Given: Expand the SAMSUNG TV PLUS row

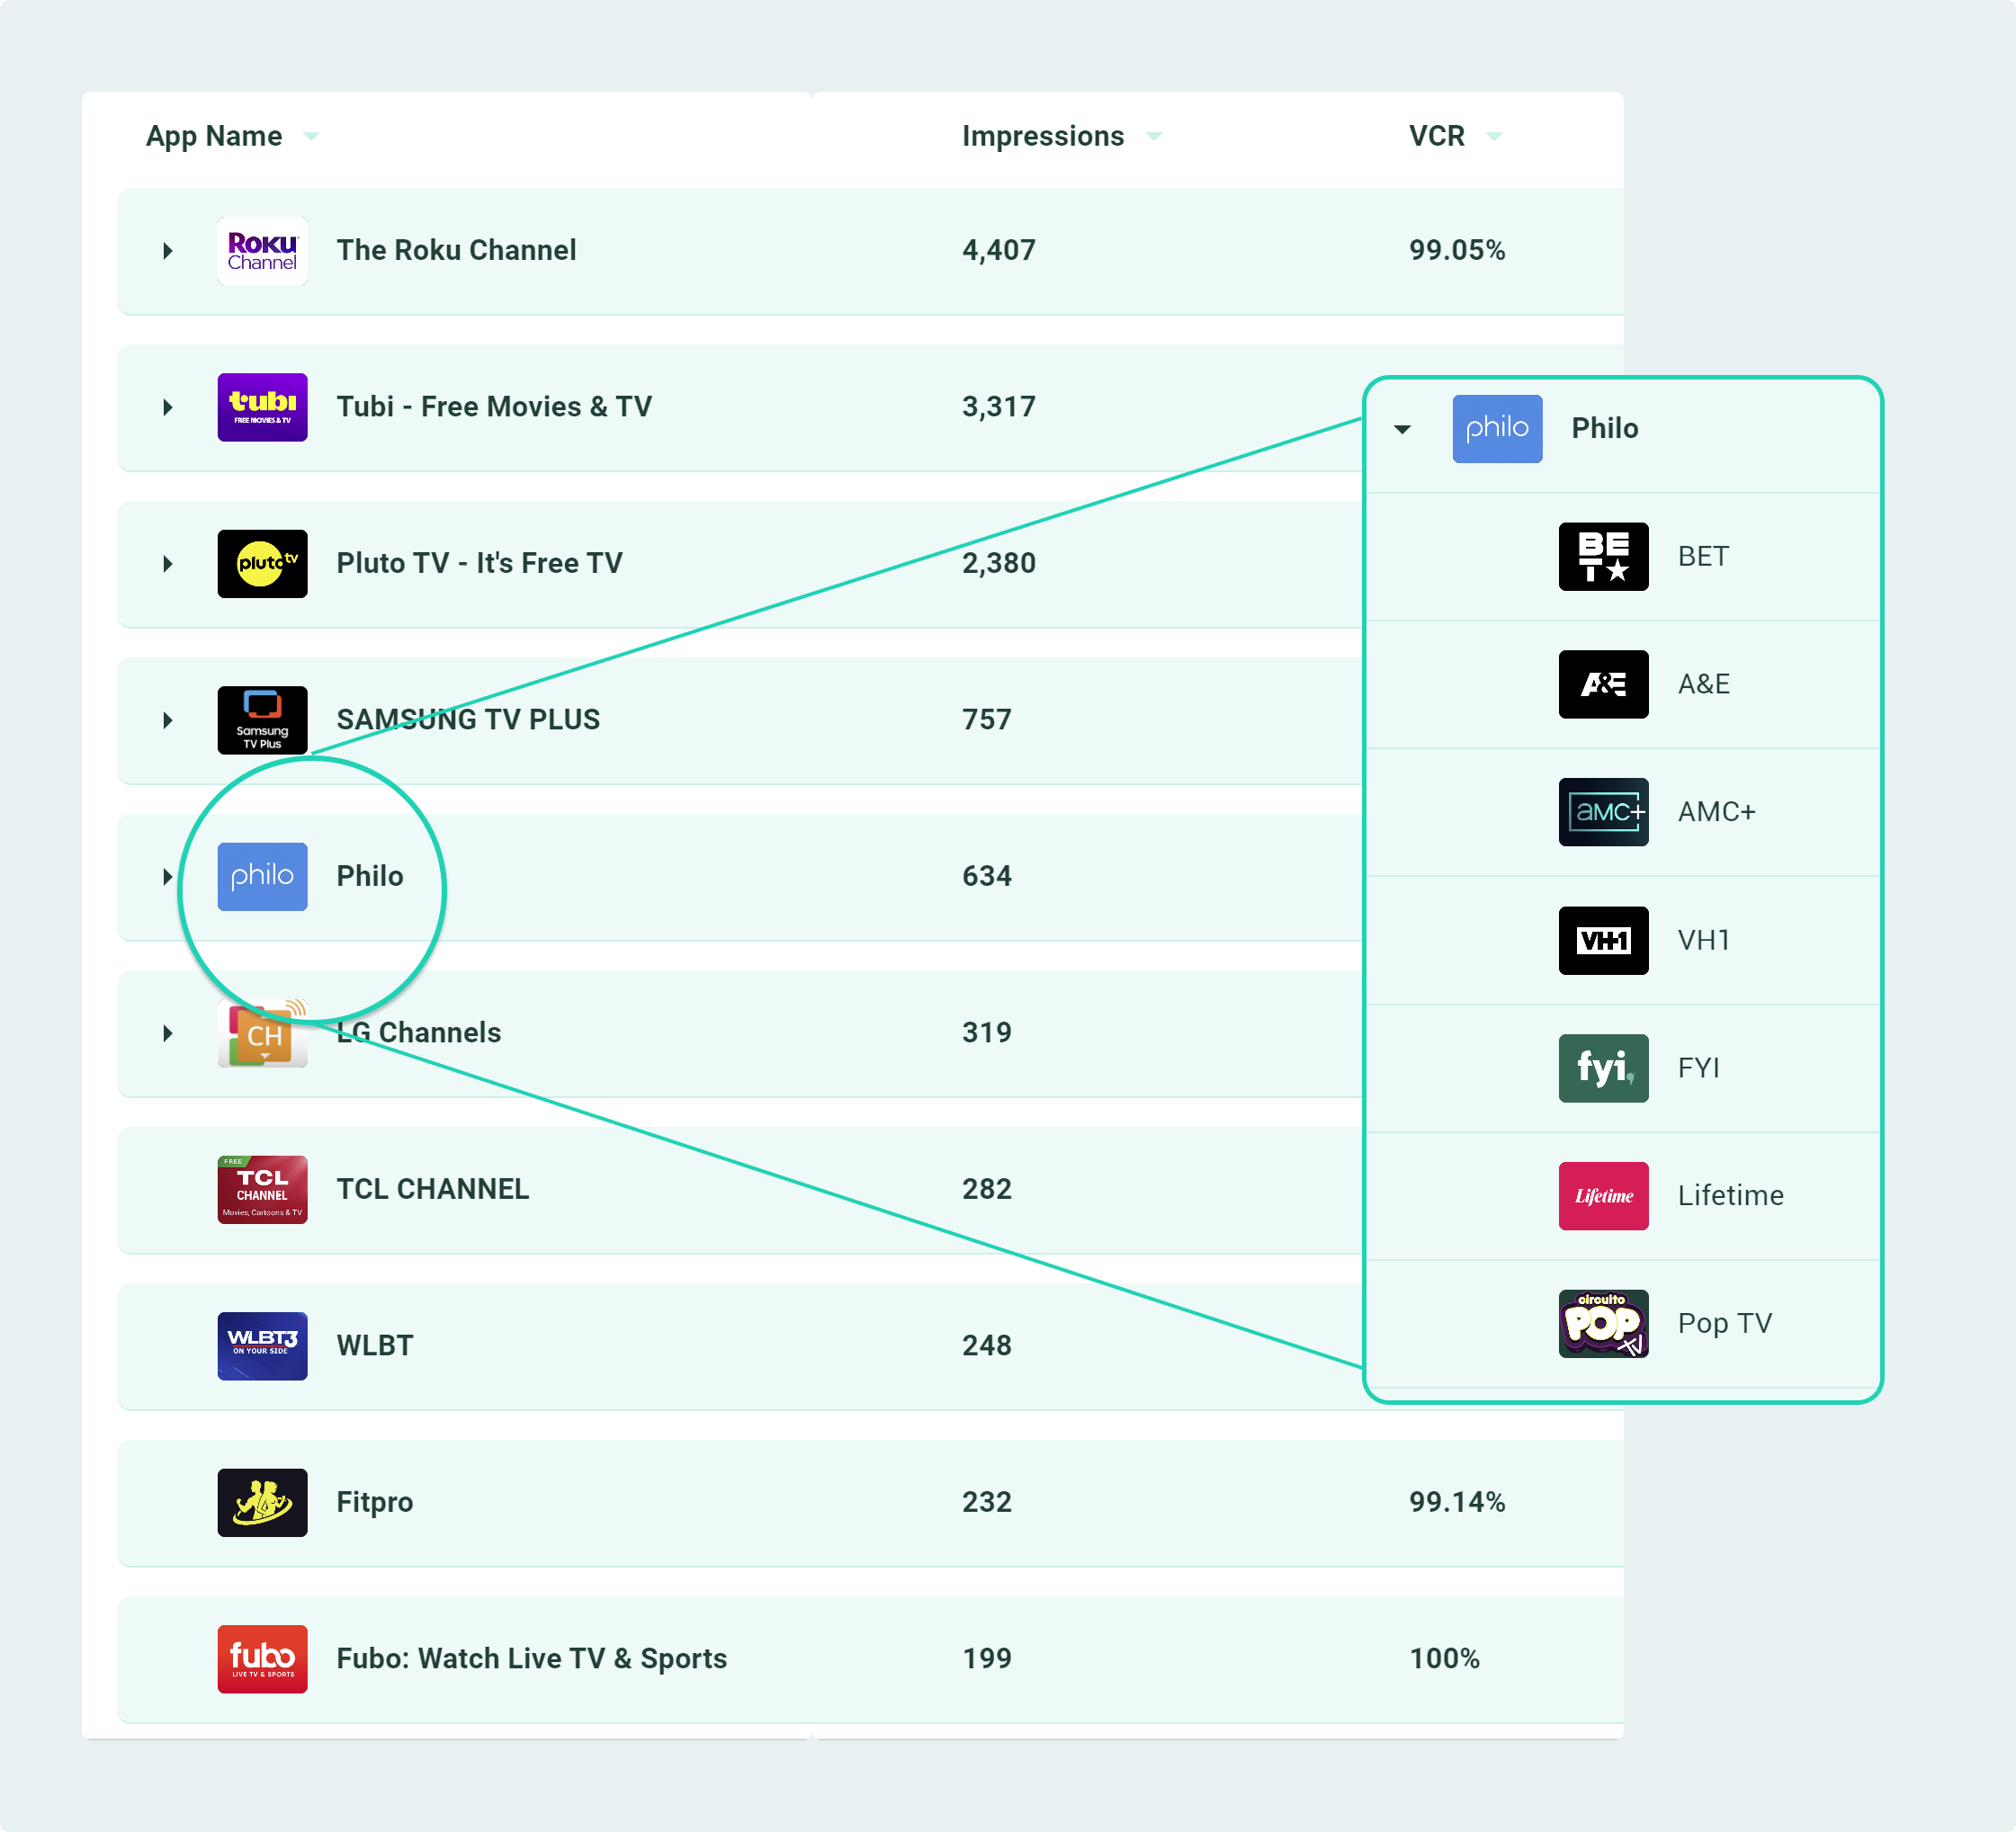Looking at the screenshot, I should click(168, 720).
